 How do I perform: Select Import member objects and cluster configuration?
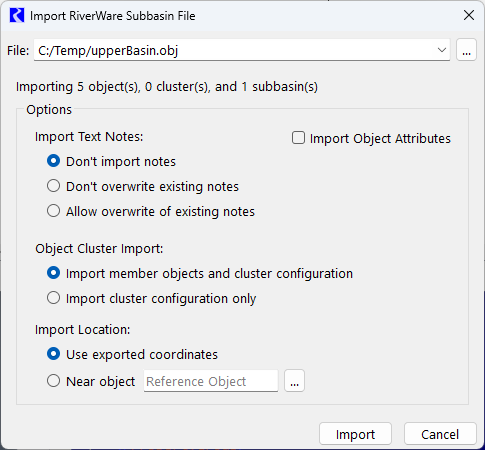(54, 273)
